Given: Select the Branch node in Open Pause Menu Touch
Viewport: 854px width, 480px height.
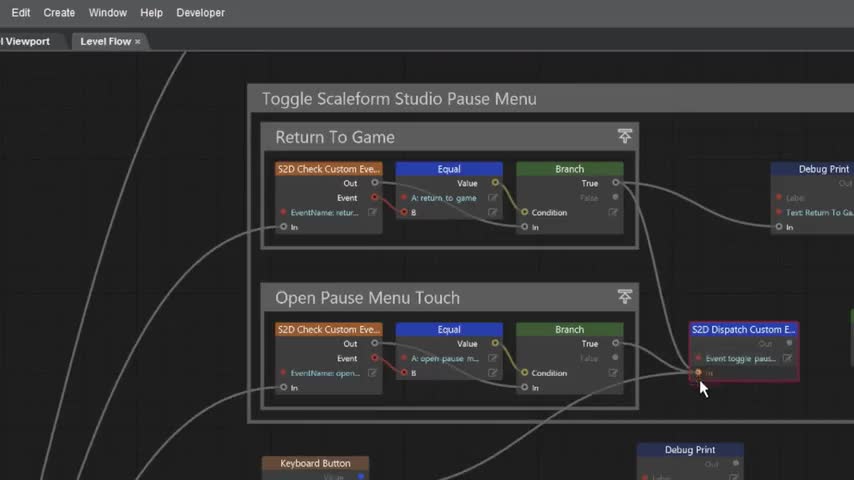Looking at the screenshot, I should [569, 330].
